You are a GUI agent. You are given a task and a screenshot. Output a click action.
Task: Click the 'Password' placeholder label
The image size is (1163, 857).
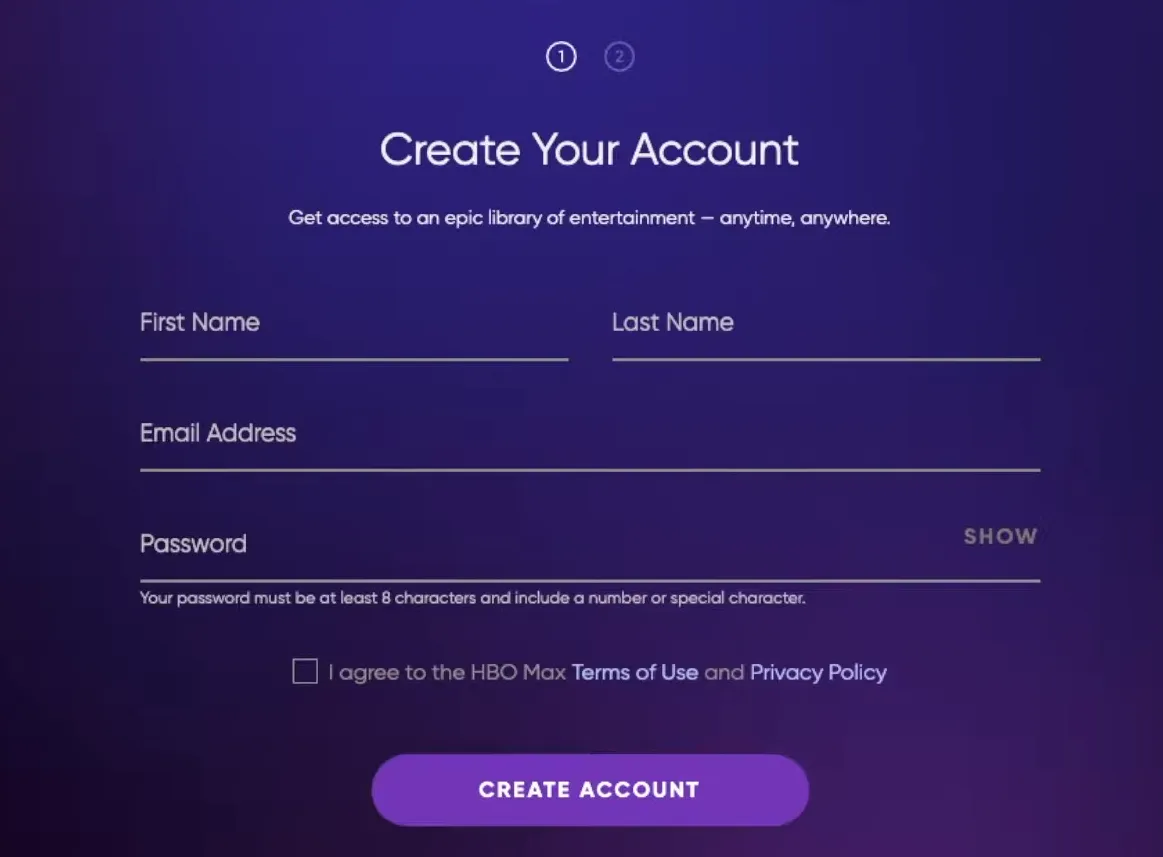193,544
